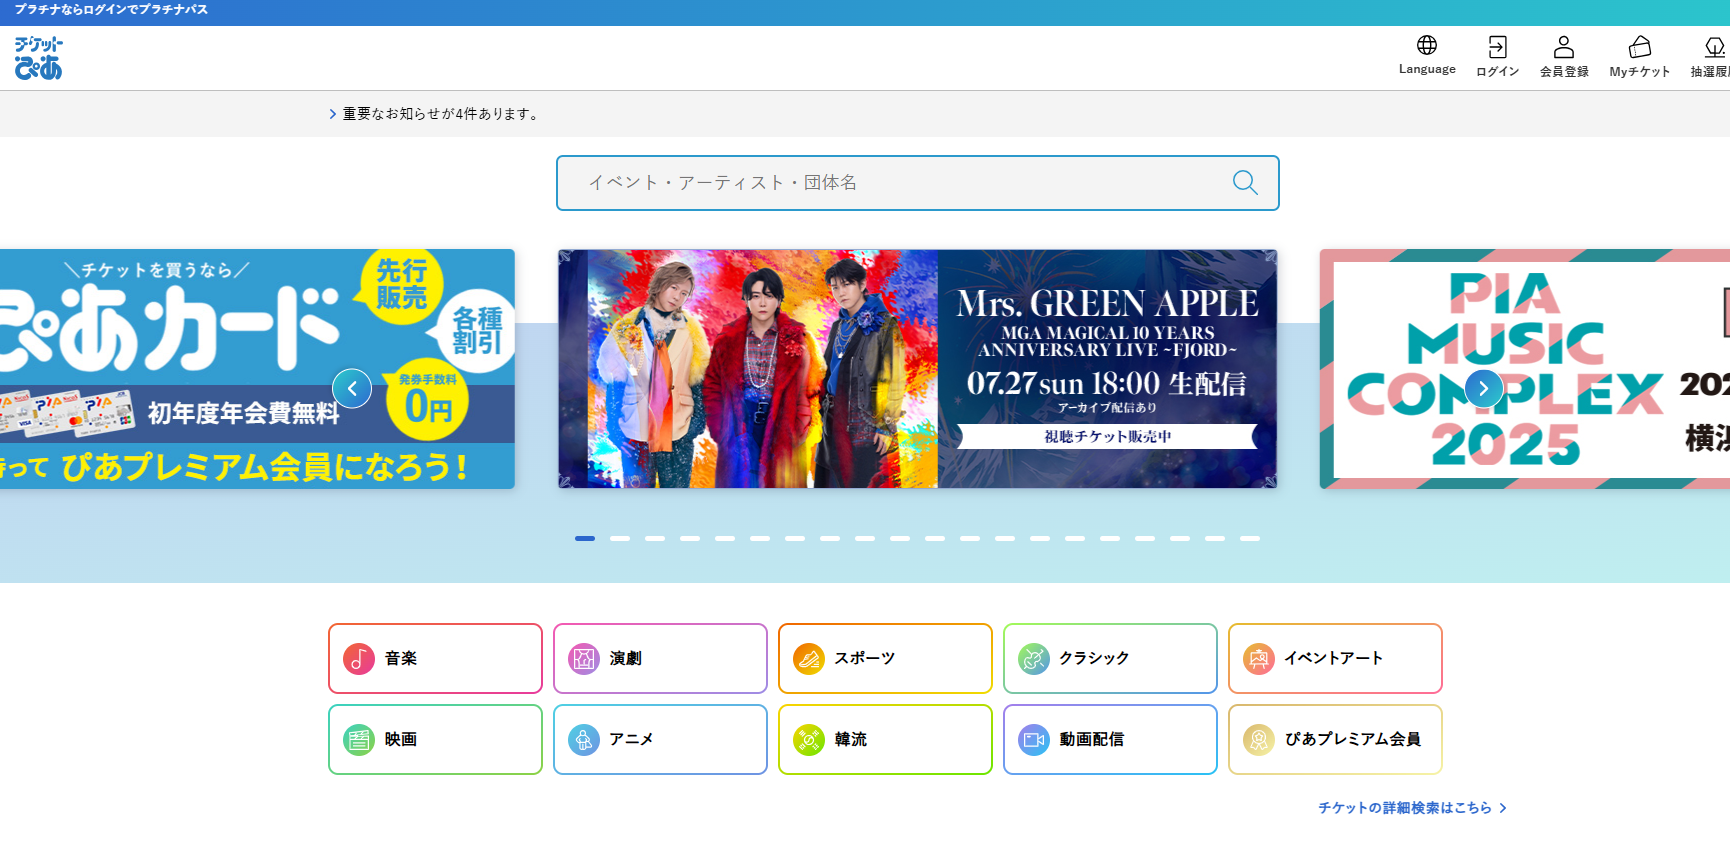
Task: Click the クラシック violin icon
Action: tap(1034, 659)
